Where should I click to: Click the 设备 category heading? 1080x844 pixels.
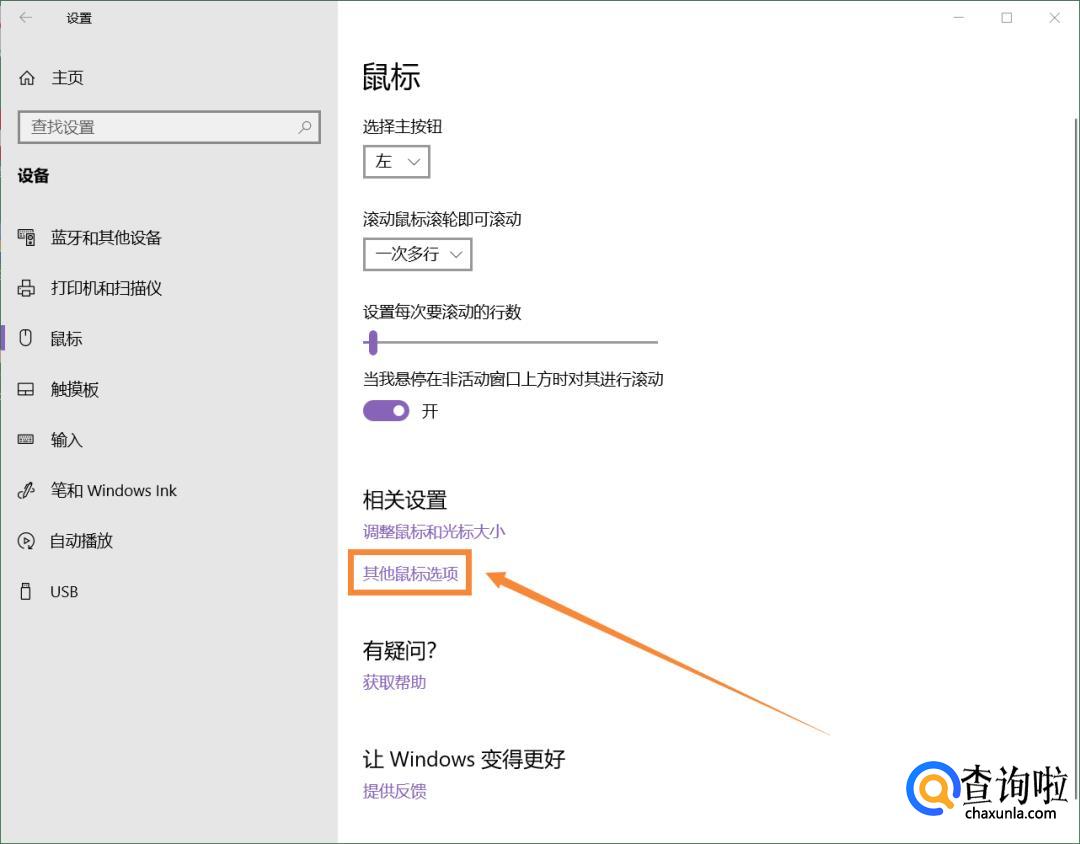click(x=33, y=176)
